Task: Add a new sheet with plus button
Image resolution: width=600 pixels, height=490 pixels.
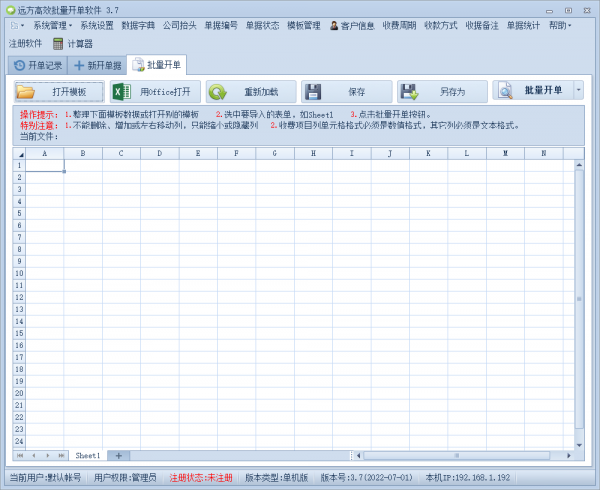Action: click(x=119, y=456)
